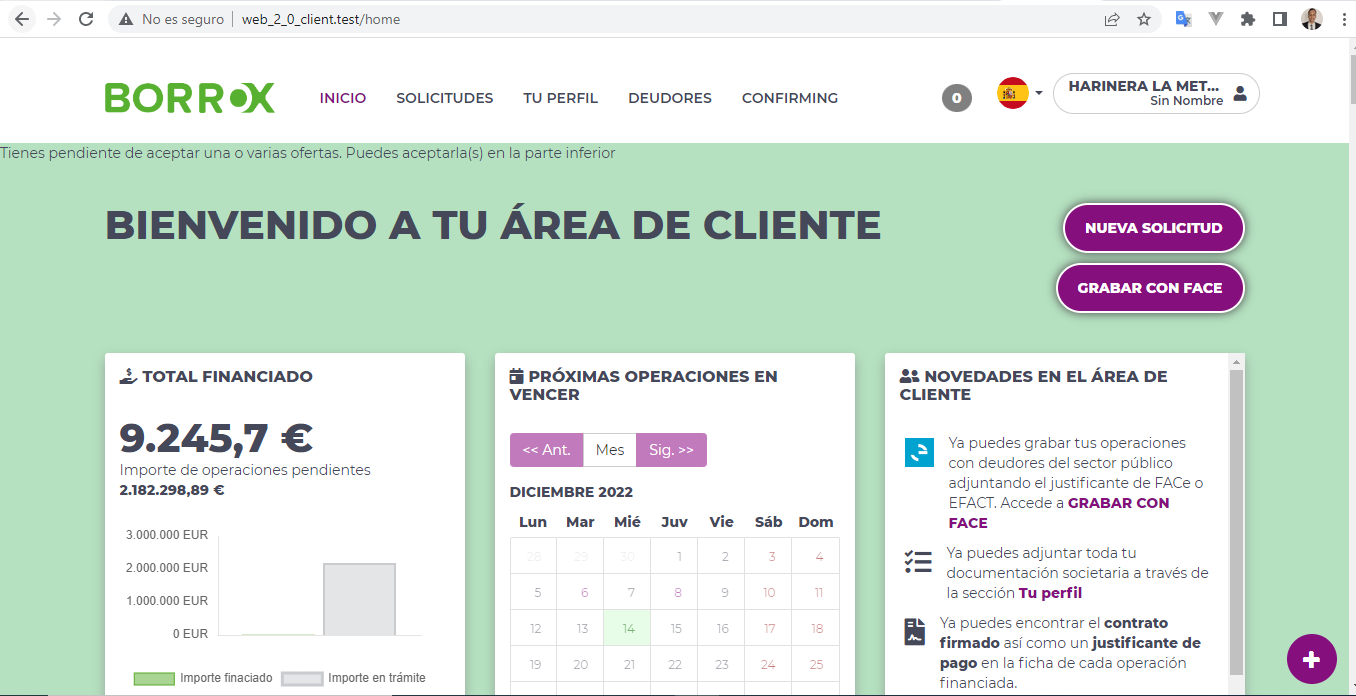Click the BORROX logo
Viewport: 1356px width, 696px height.
[x=189, y=96]
